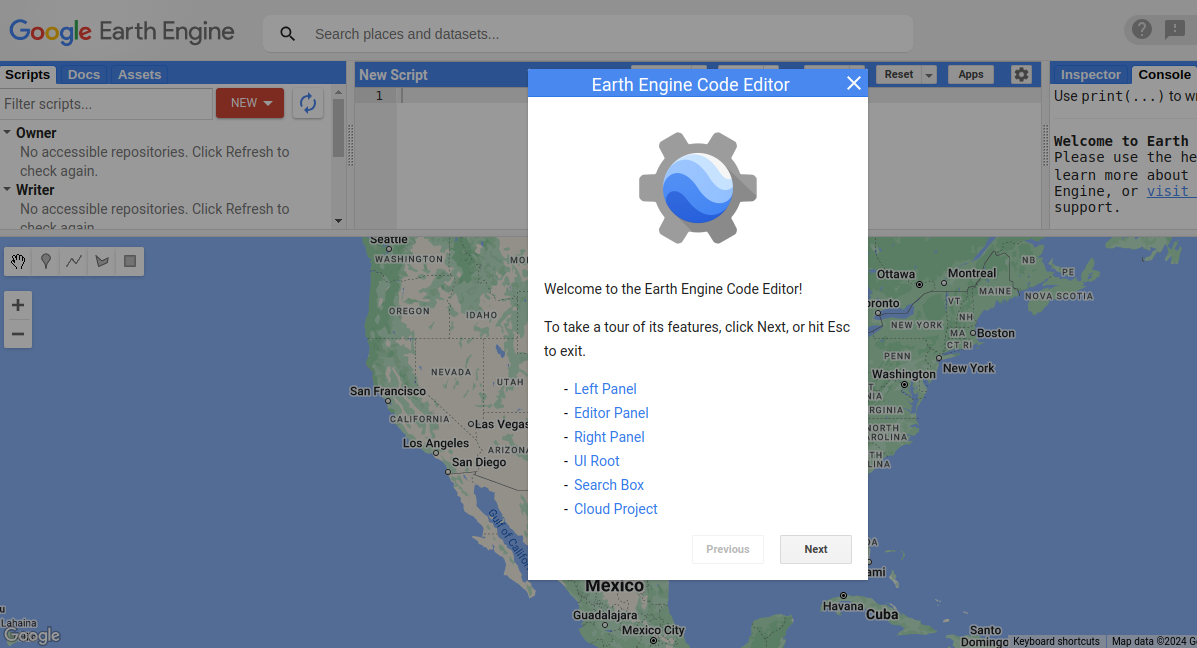Collapse the Owner repositories section
This screenshot has width=1197, height=648.
coord(8,132)
